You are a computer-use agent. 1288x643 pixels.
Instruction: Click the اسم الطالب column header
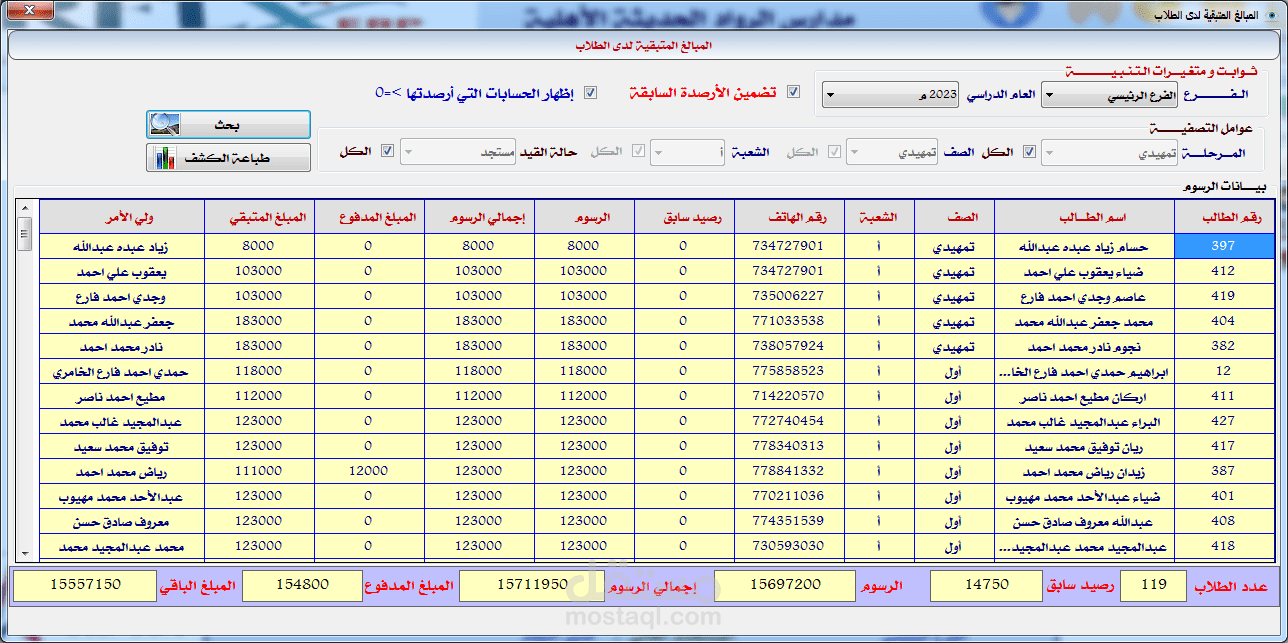click(x=1084, y=217)
